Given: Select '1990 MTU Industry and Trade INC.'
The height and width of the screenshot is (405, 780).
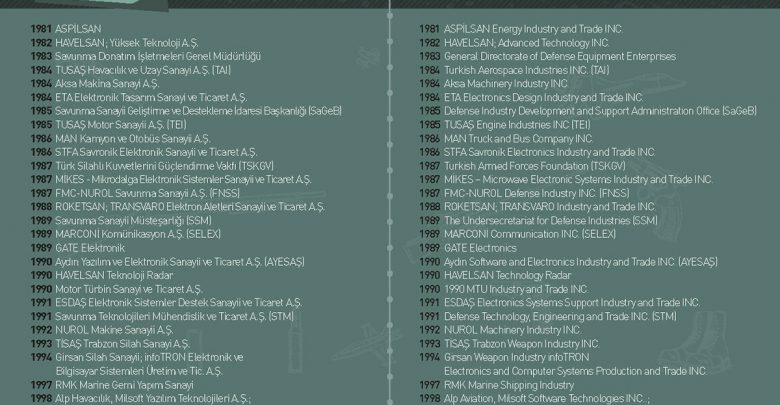Looking at the screenshot, I should click(x=516, y=289).
